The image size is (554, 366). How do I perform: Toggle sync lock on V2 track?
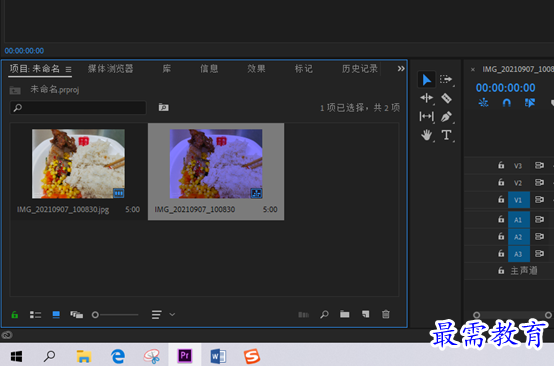(x=539, y=183)
